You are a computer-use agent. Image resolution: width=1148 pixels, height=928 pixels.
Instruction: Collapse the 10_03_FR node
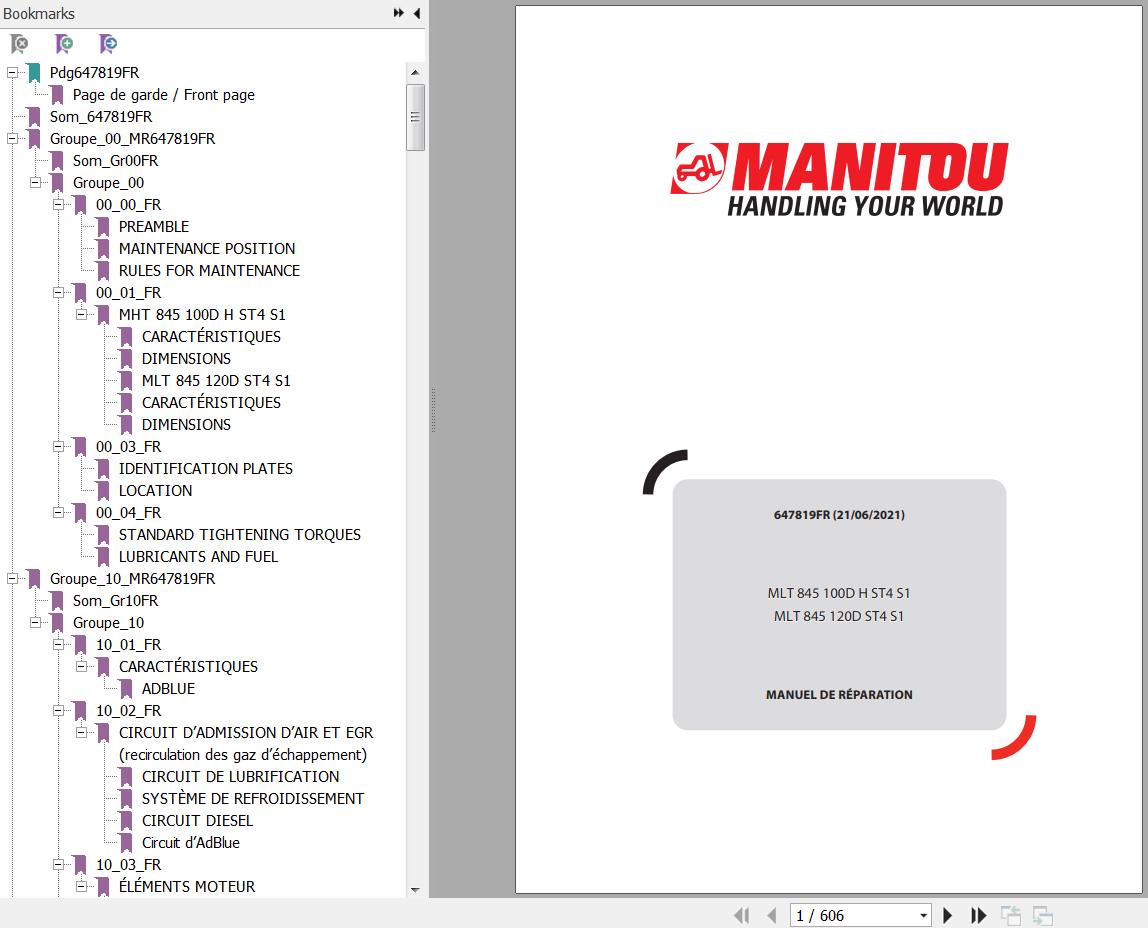pos(59,864)
